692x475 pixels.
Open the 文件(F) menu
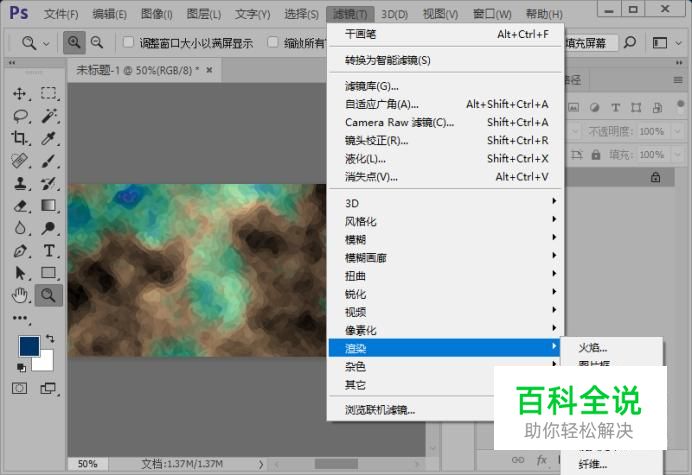pyautogui.click(x=61, y=14)
